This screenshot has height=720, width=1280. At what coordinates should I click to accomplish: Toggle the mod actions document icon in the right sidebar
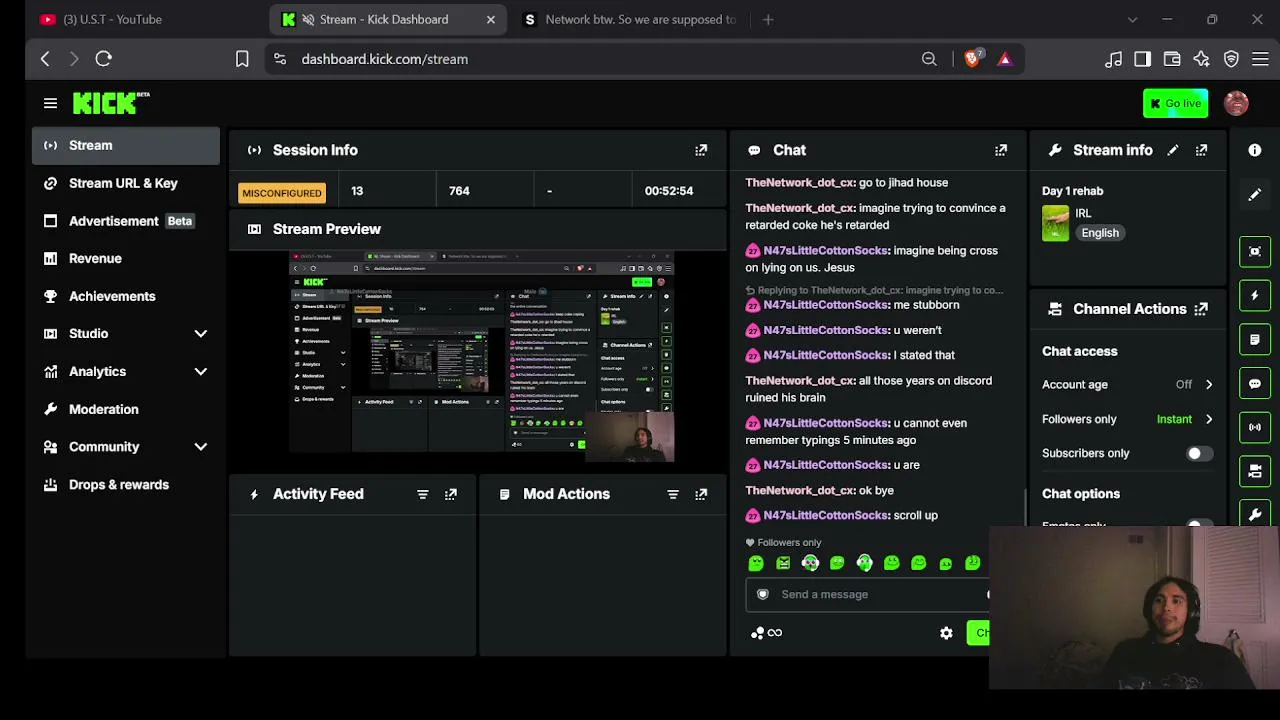coord(1255,339)
